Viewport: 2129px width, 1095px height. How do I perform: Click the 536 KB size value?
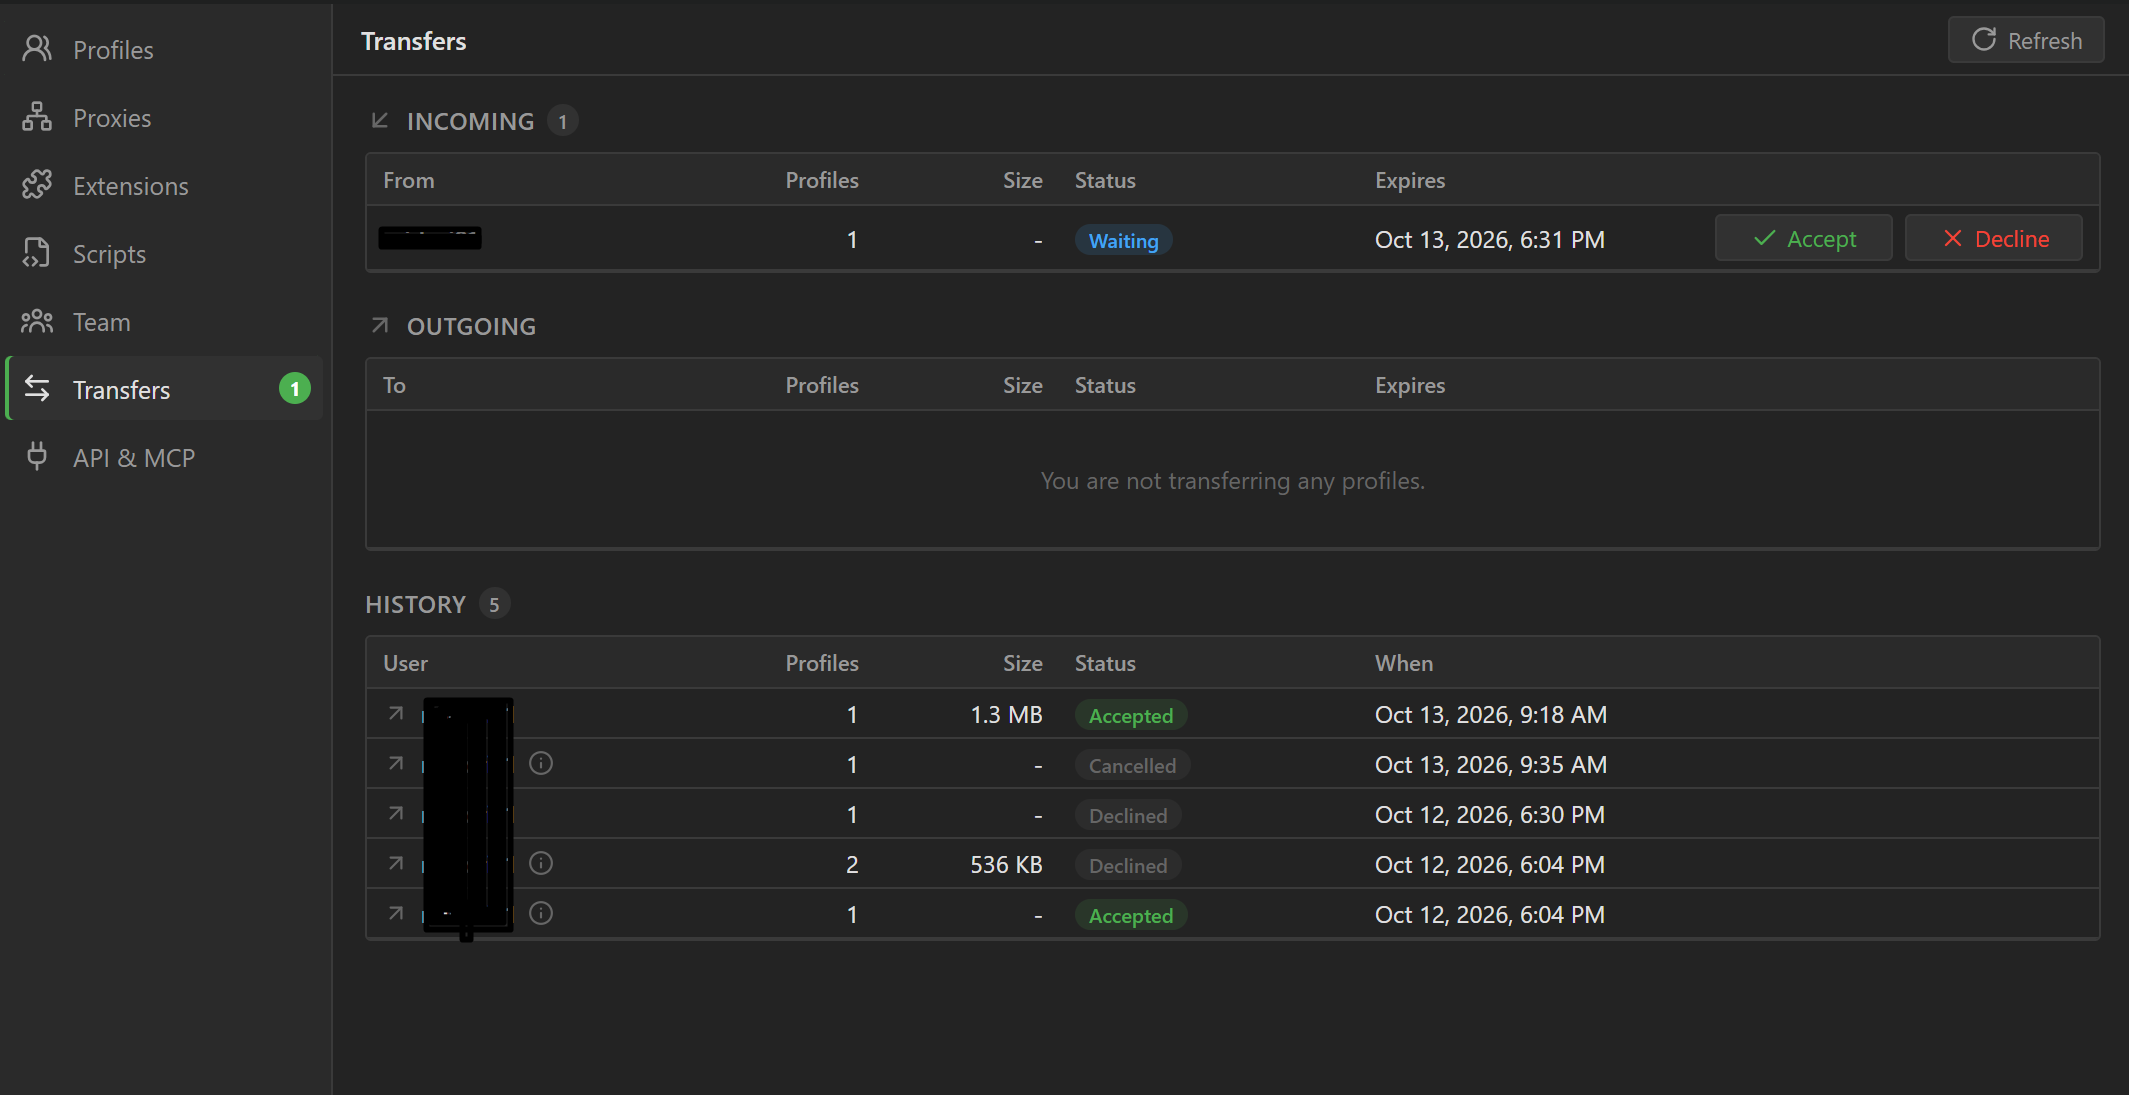[1006, 865]
